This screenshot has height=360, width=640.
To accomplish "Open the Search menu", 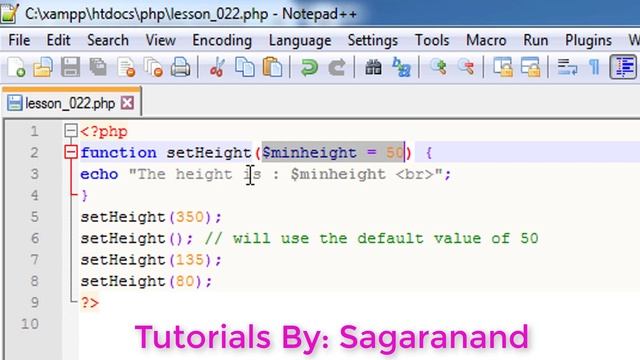I will tap(108, 40).
